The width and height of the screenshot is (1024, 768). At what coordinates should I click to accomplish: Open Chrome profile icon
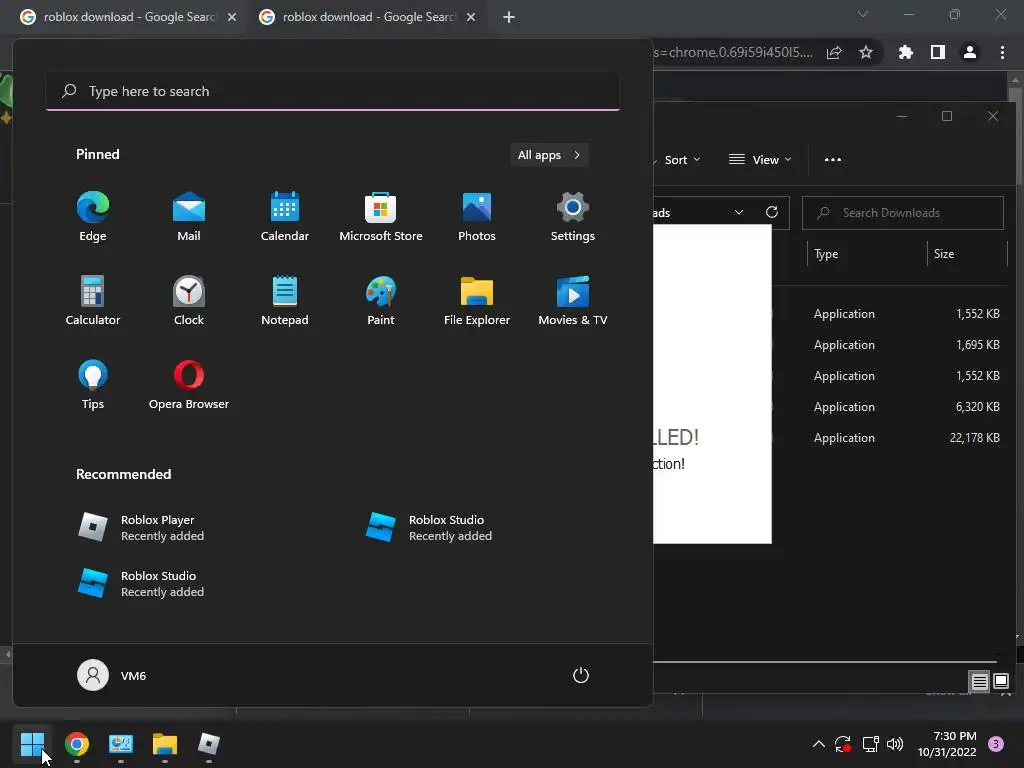point(970,52)
